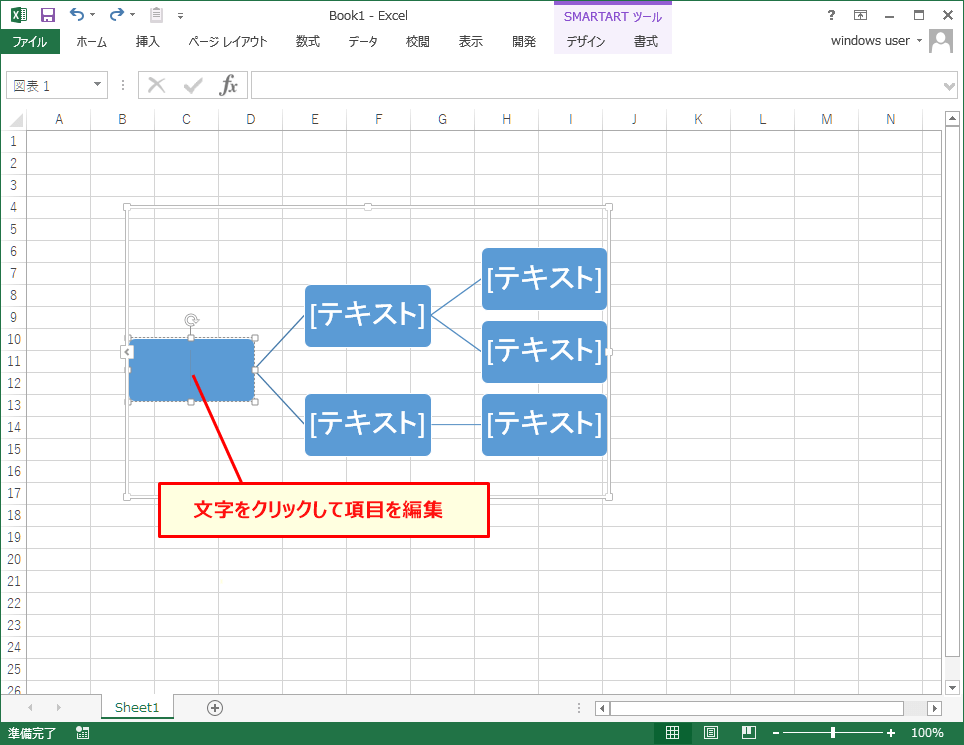The image size is (964, 745).
Task: Add a new sheet with the plus button
Action: click(x=213, y=707)
